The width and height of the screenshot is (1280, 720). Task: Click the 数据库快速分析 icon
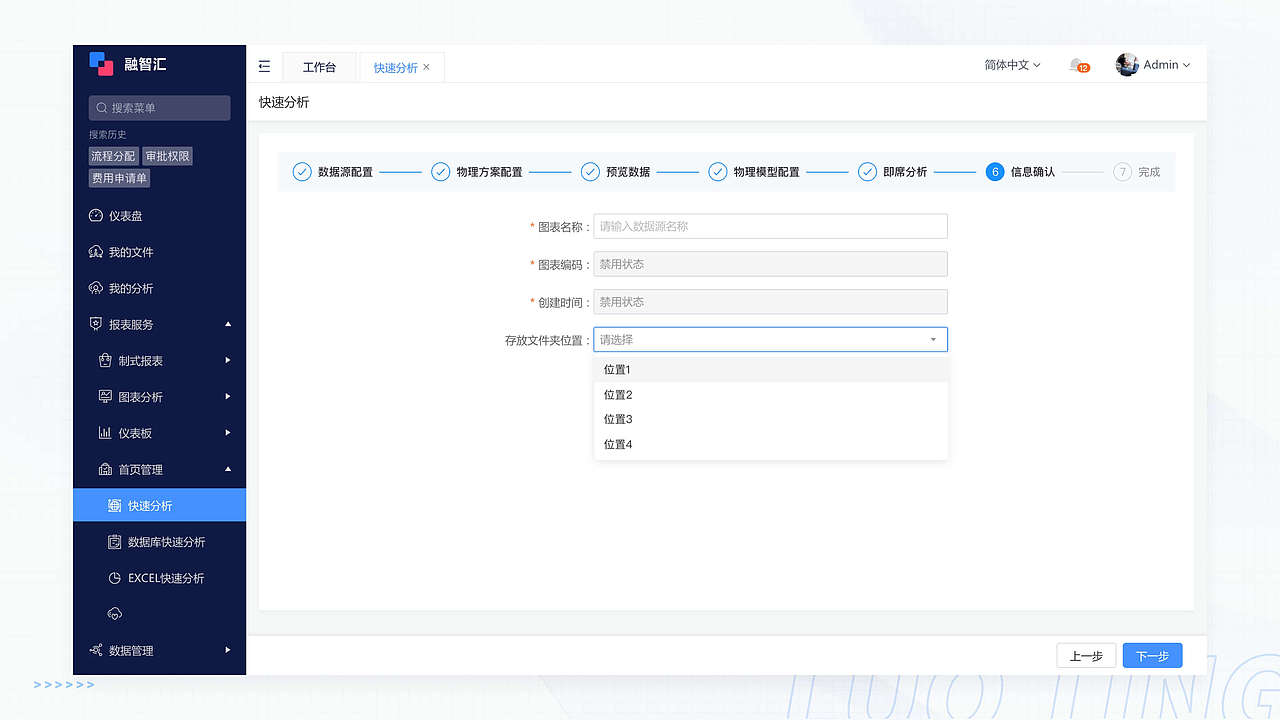coord(115,542)
